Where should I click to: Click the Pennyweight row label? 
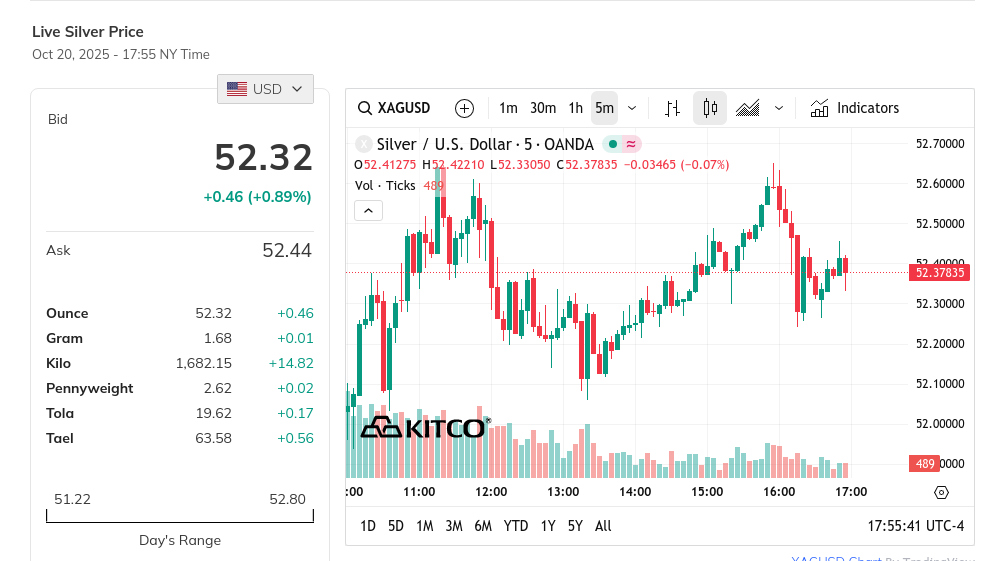point(90,388)
